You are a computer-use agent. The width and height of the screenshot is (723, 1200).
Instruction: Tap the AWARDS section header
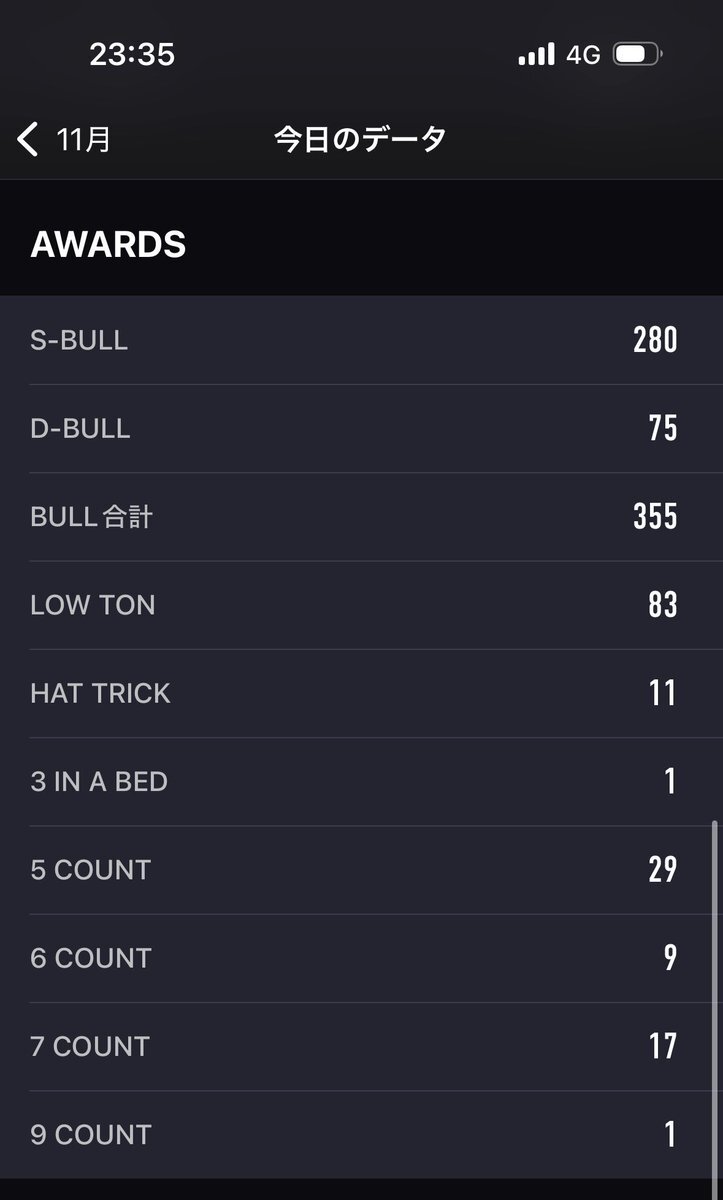(108, 244)
